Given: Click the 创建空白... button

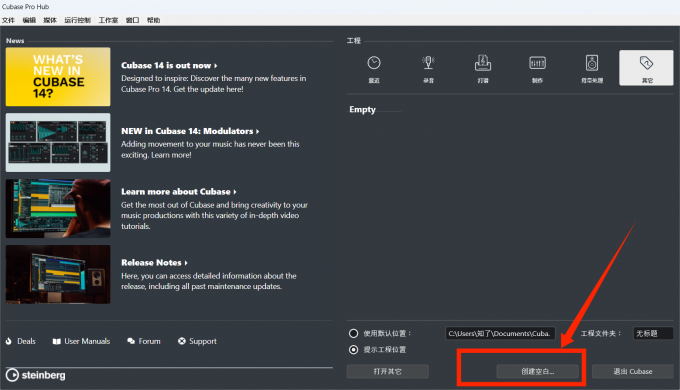Looking at the screenshot, I should (537, 371).
